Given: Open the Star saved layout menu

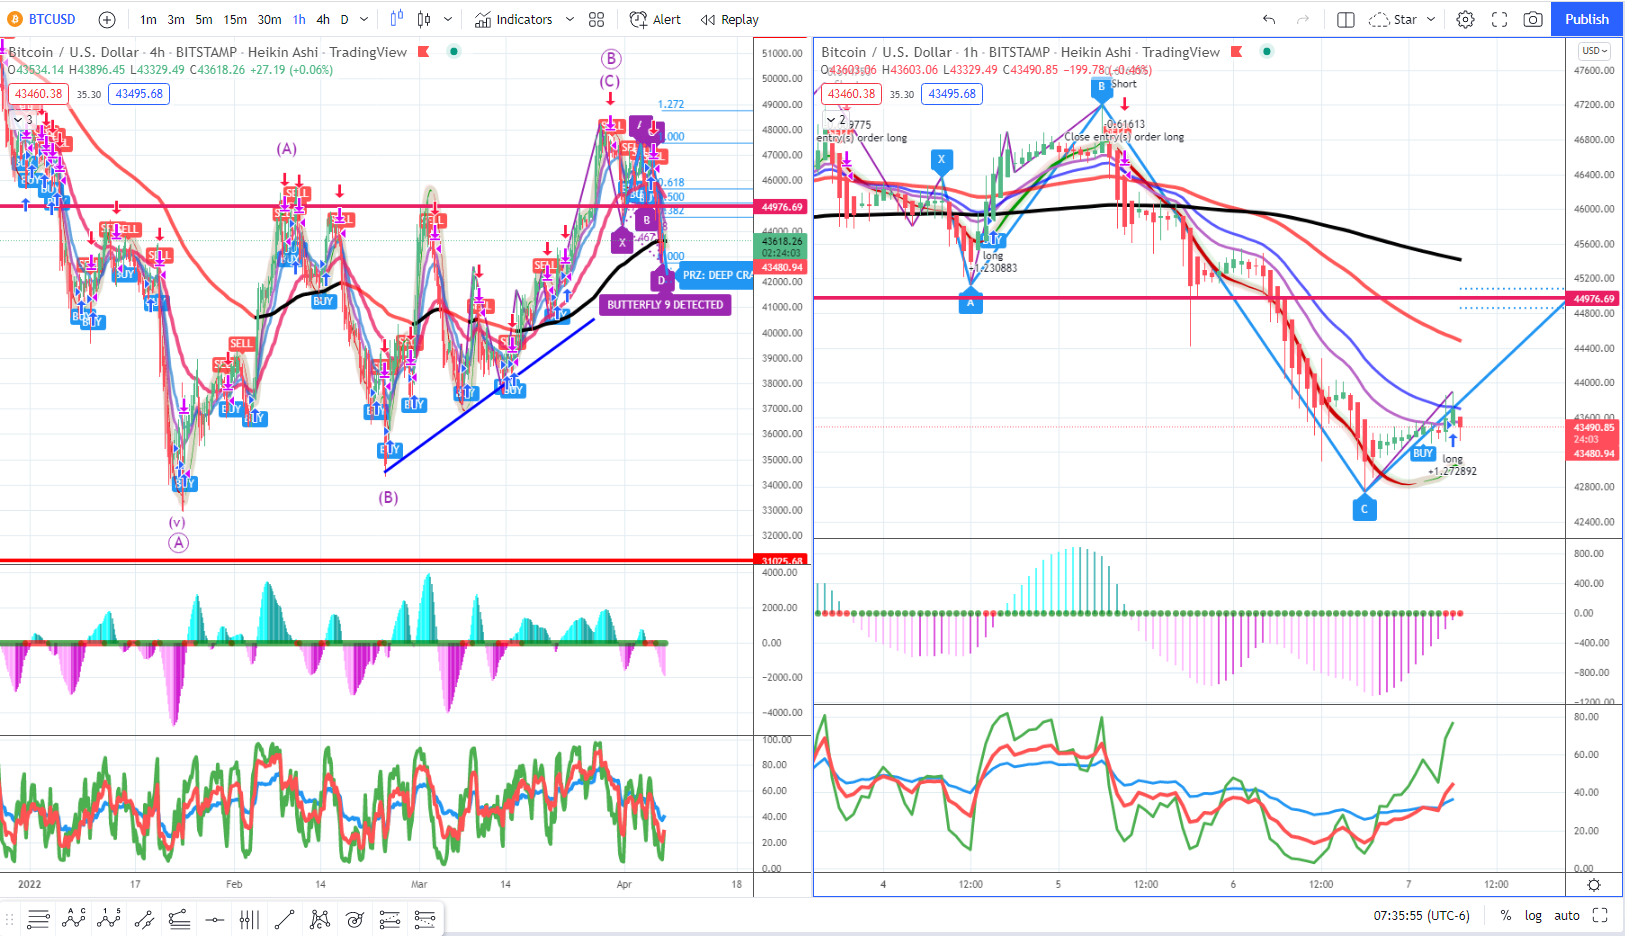Looking at the screenshot, I should tap(1393, 19).
